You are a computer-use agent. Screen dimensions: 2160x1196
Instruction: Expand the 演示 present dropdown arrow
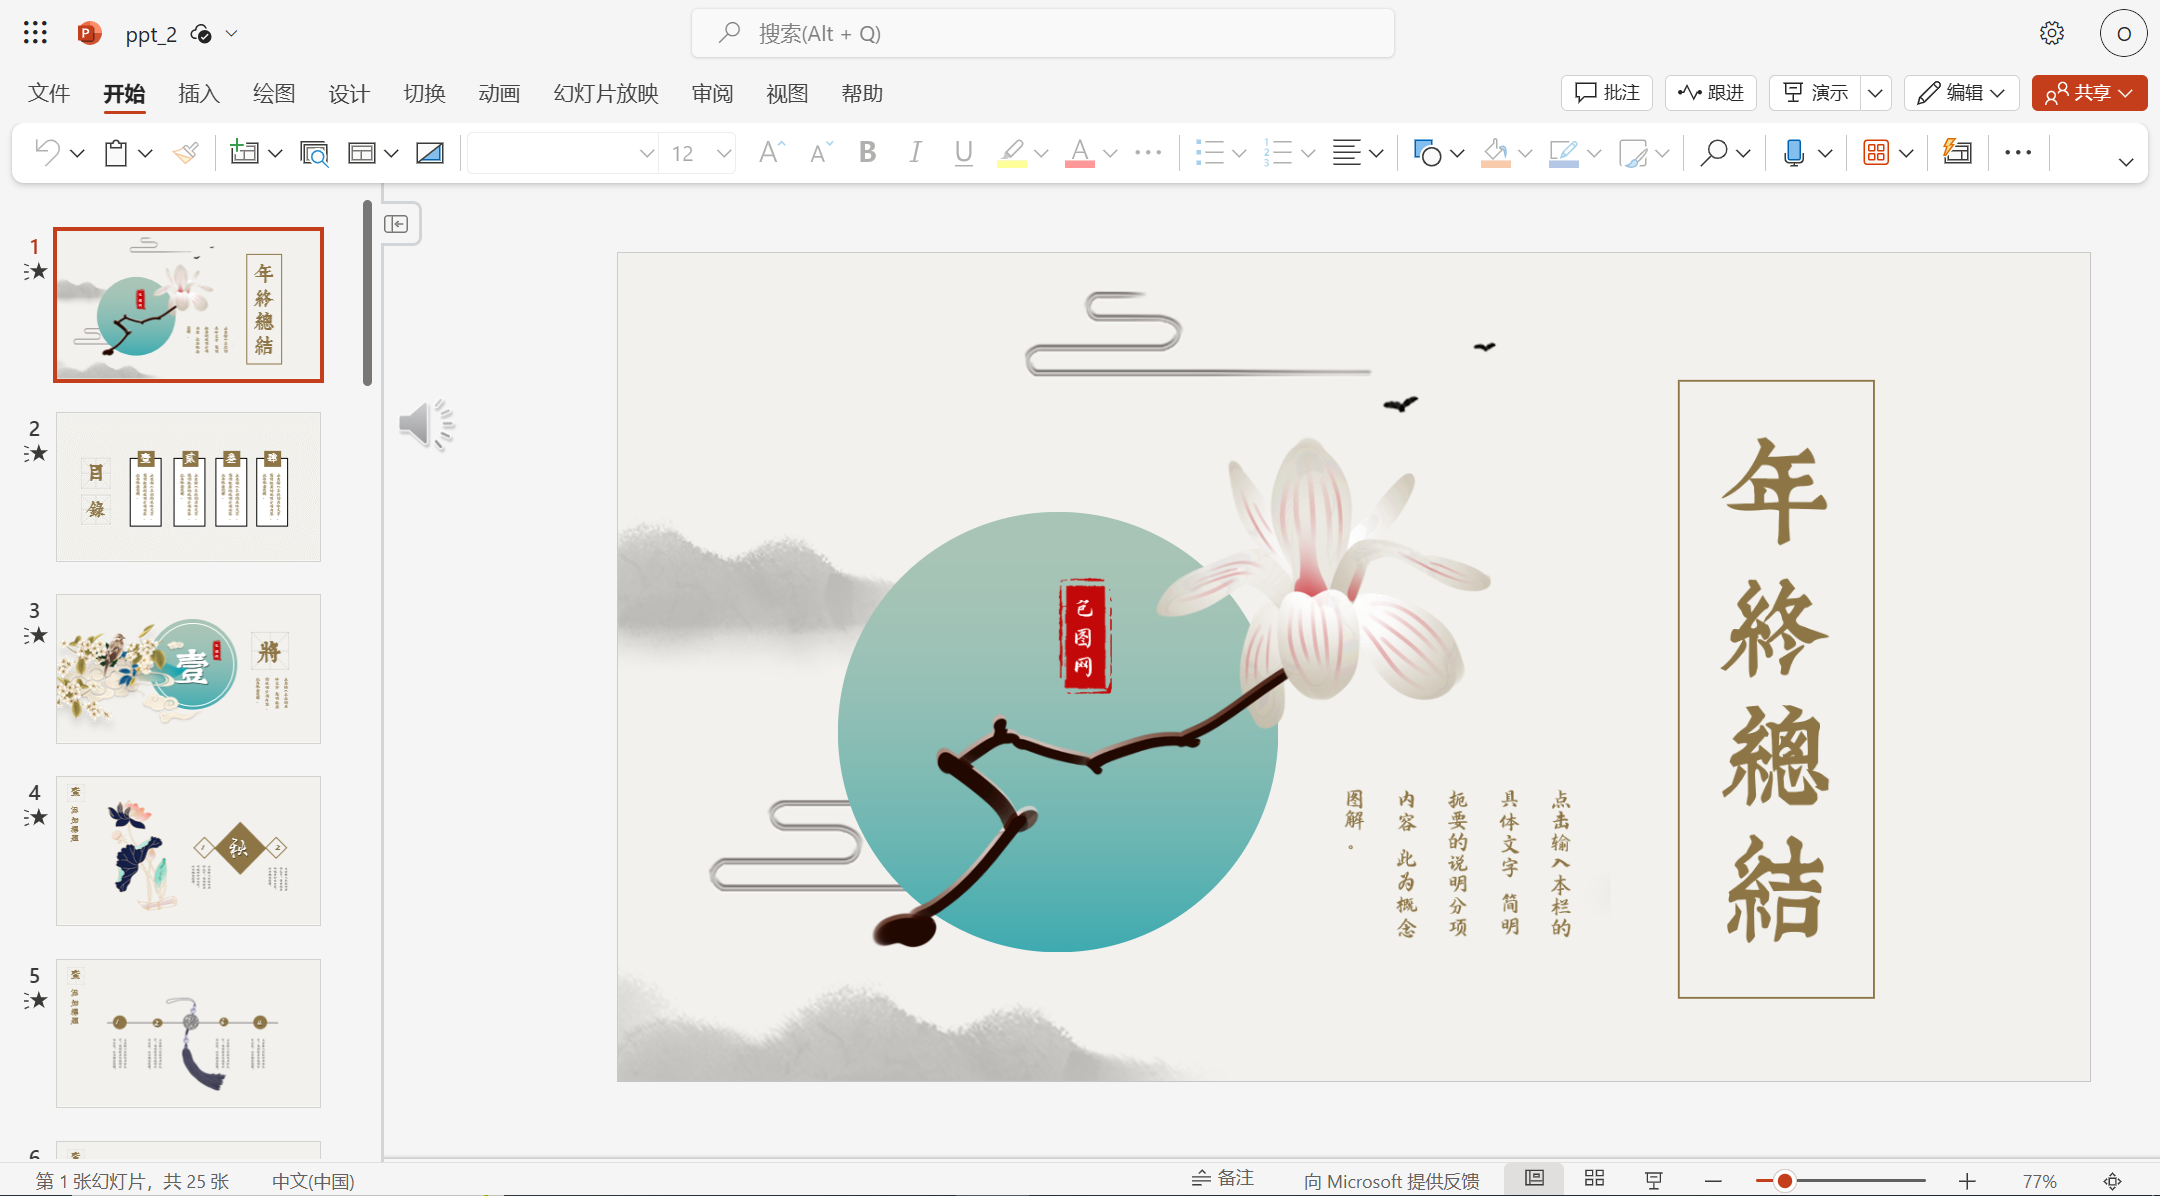pyautogui.click(x=1876, y=93)
